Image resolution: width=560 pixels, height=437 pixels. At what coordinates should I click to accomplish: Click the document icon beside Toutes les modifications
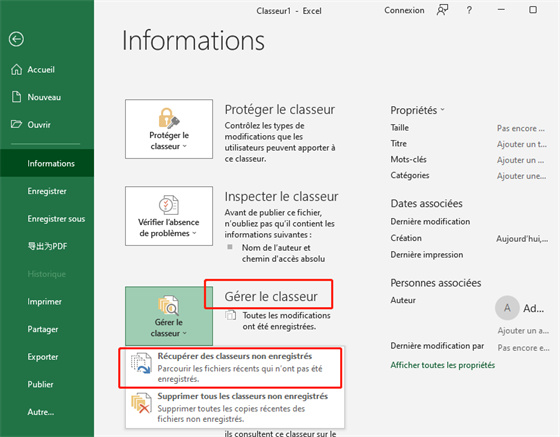pyautogui.click(x=231, y=315)
